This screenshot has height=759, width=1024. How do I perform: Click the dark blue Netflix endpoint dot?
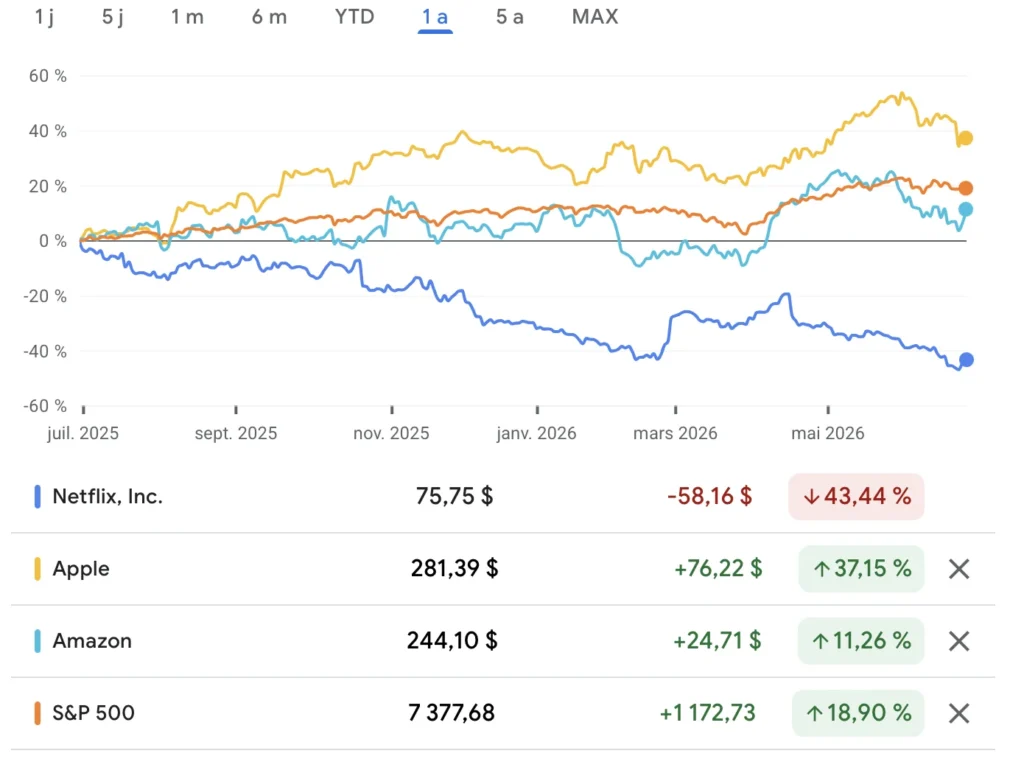pyautogui.click(x=966, y=359)
